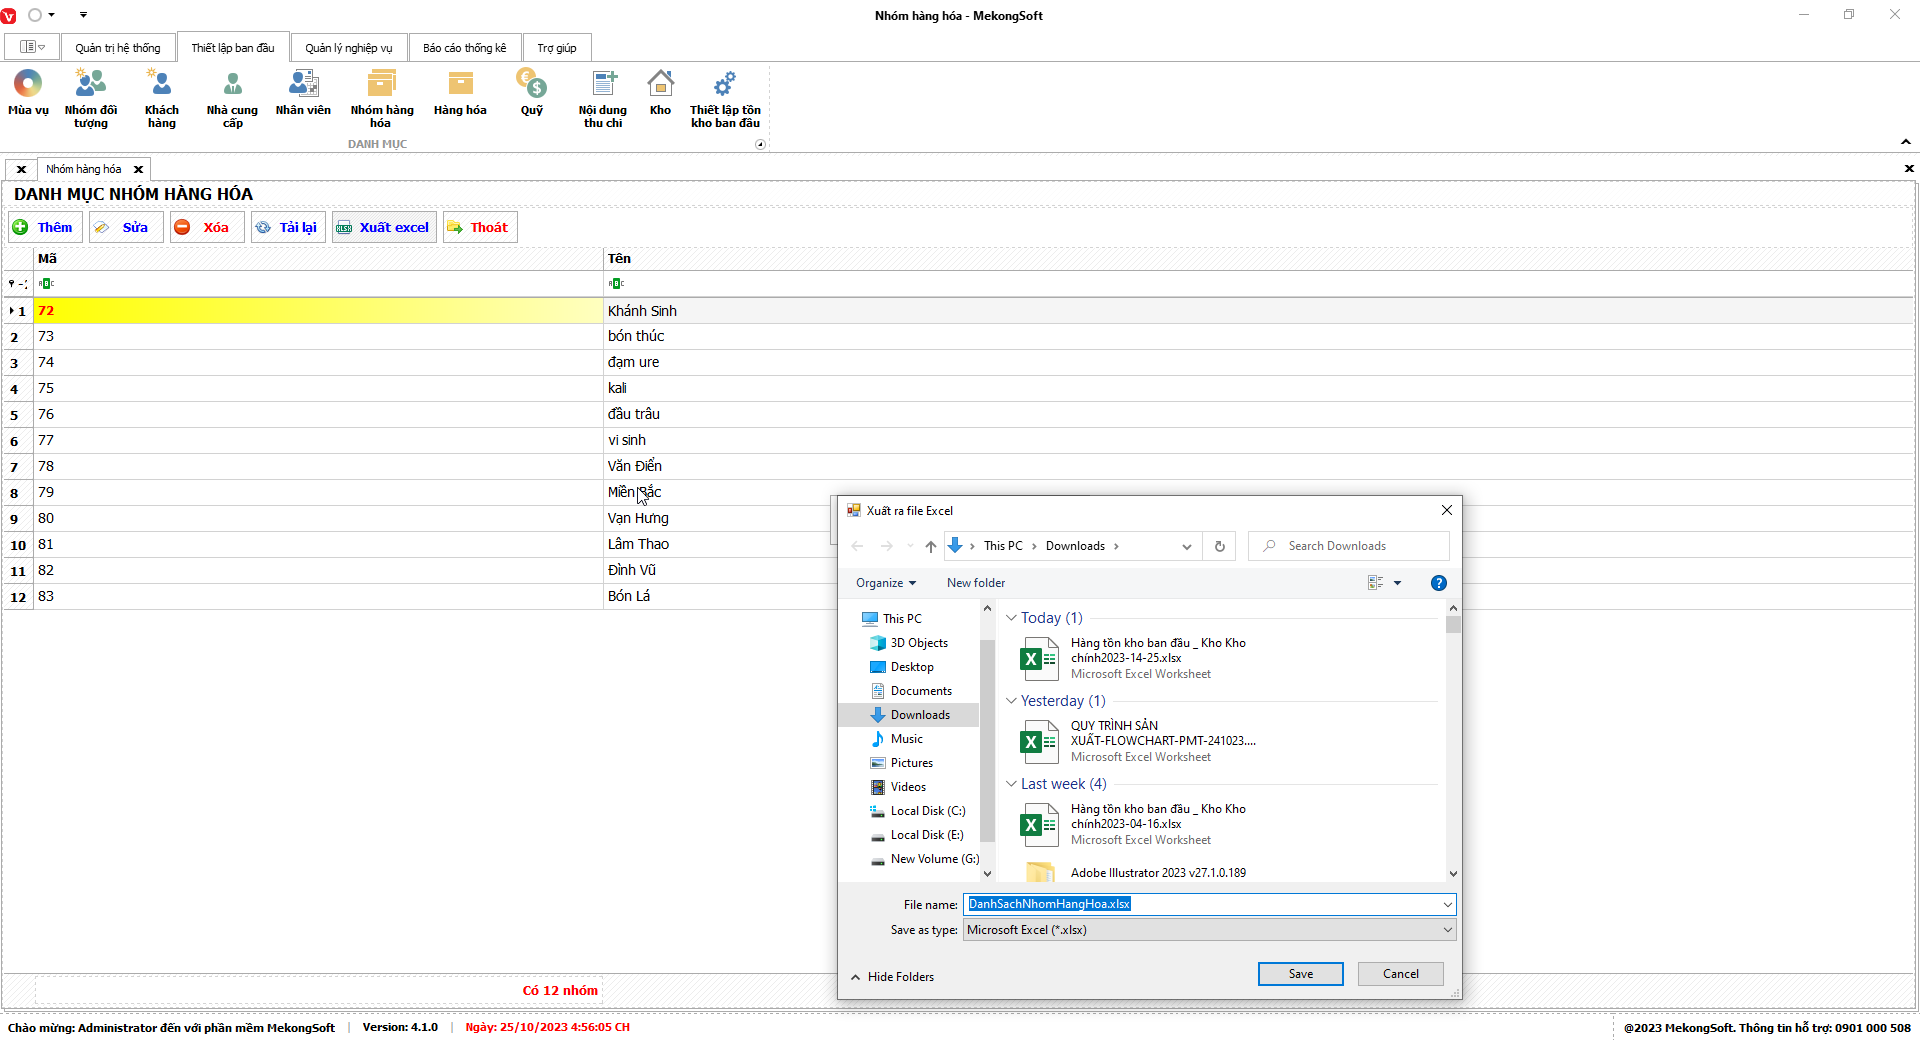Open Thiết lập tồn kho ban đầu
The image size is (1920, 1040).
click(x=725, y=97)
